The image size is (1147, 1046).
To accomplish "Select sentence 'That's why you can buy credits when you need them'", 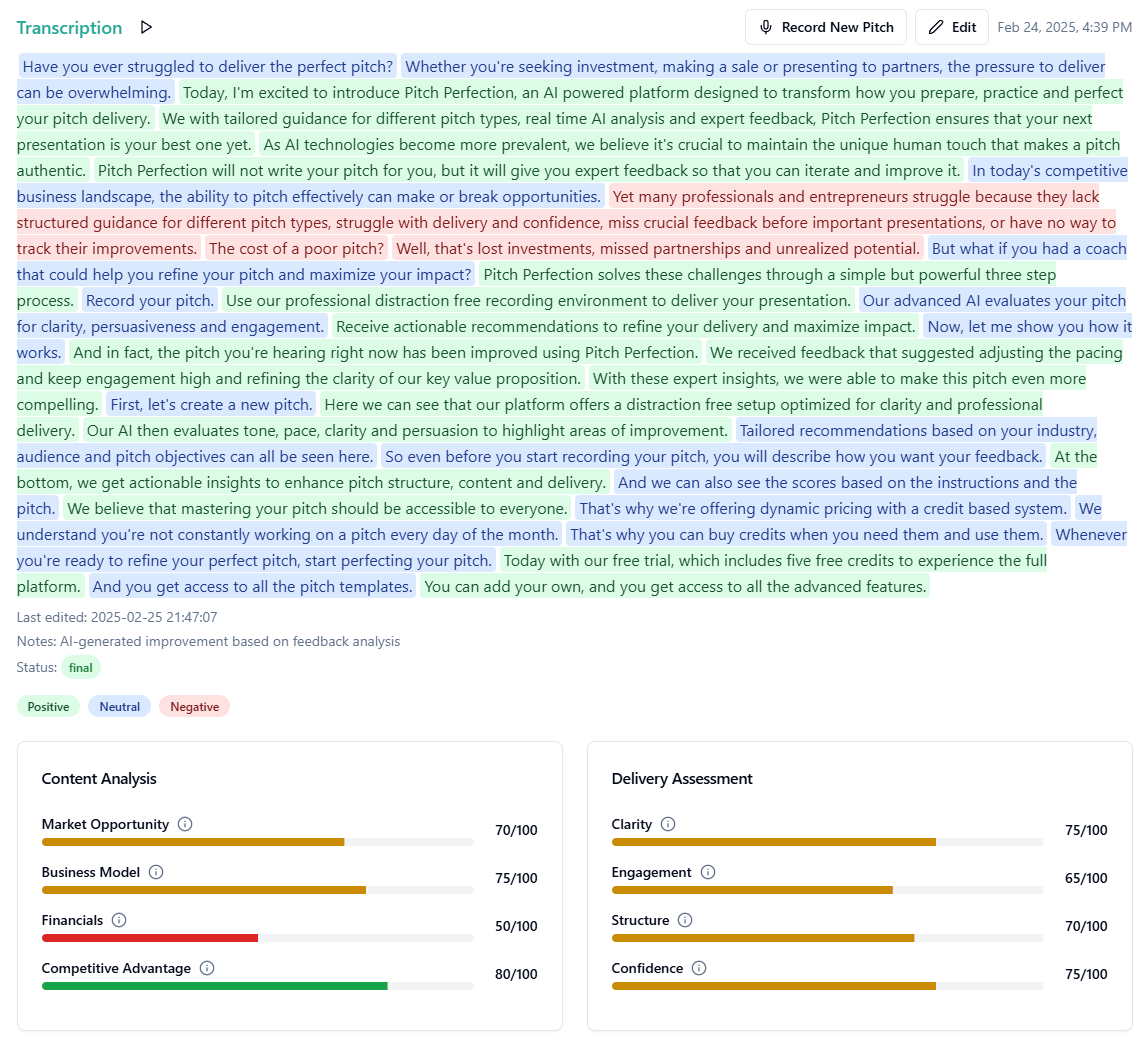I will [x=807, y=535].
